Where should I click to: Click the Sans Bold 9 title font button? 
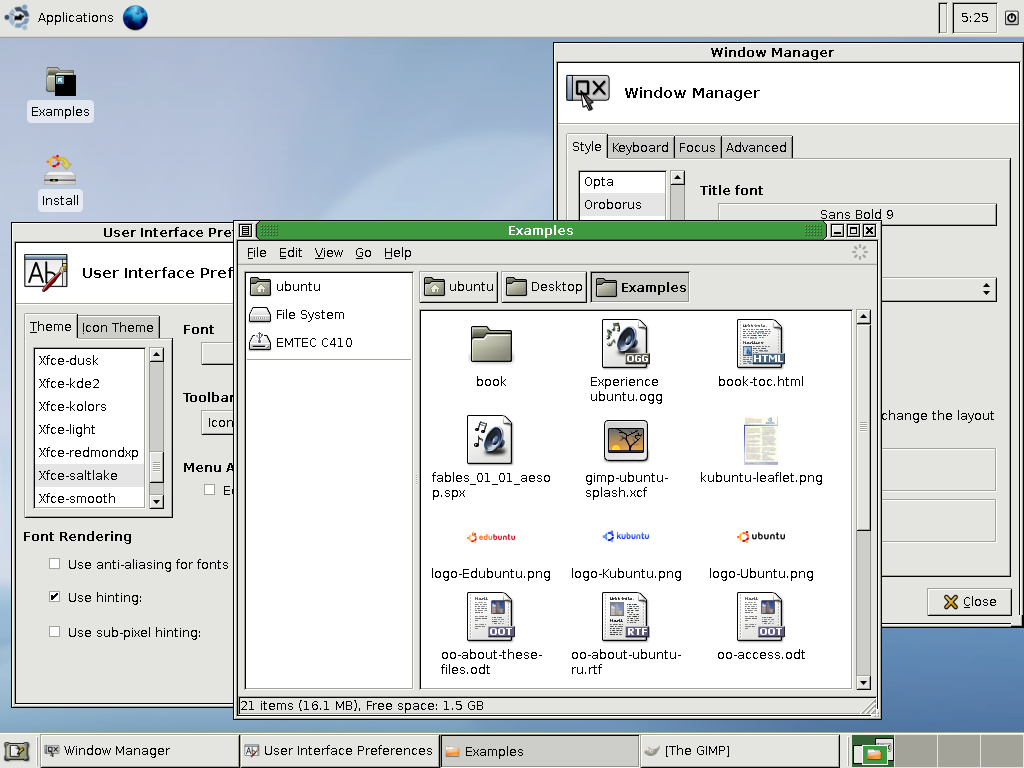(857, 214)
